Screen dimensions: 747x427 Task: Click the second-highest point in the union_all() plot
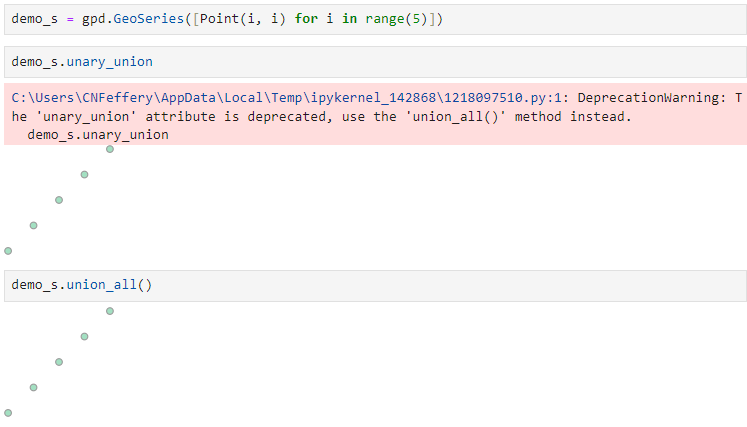[84, 336]
